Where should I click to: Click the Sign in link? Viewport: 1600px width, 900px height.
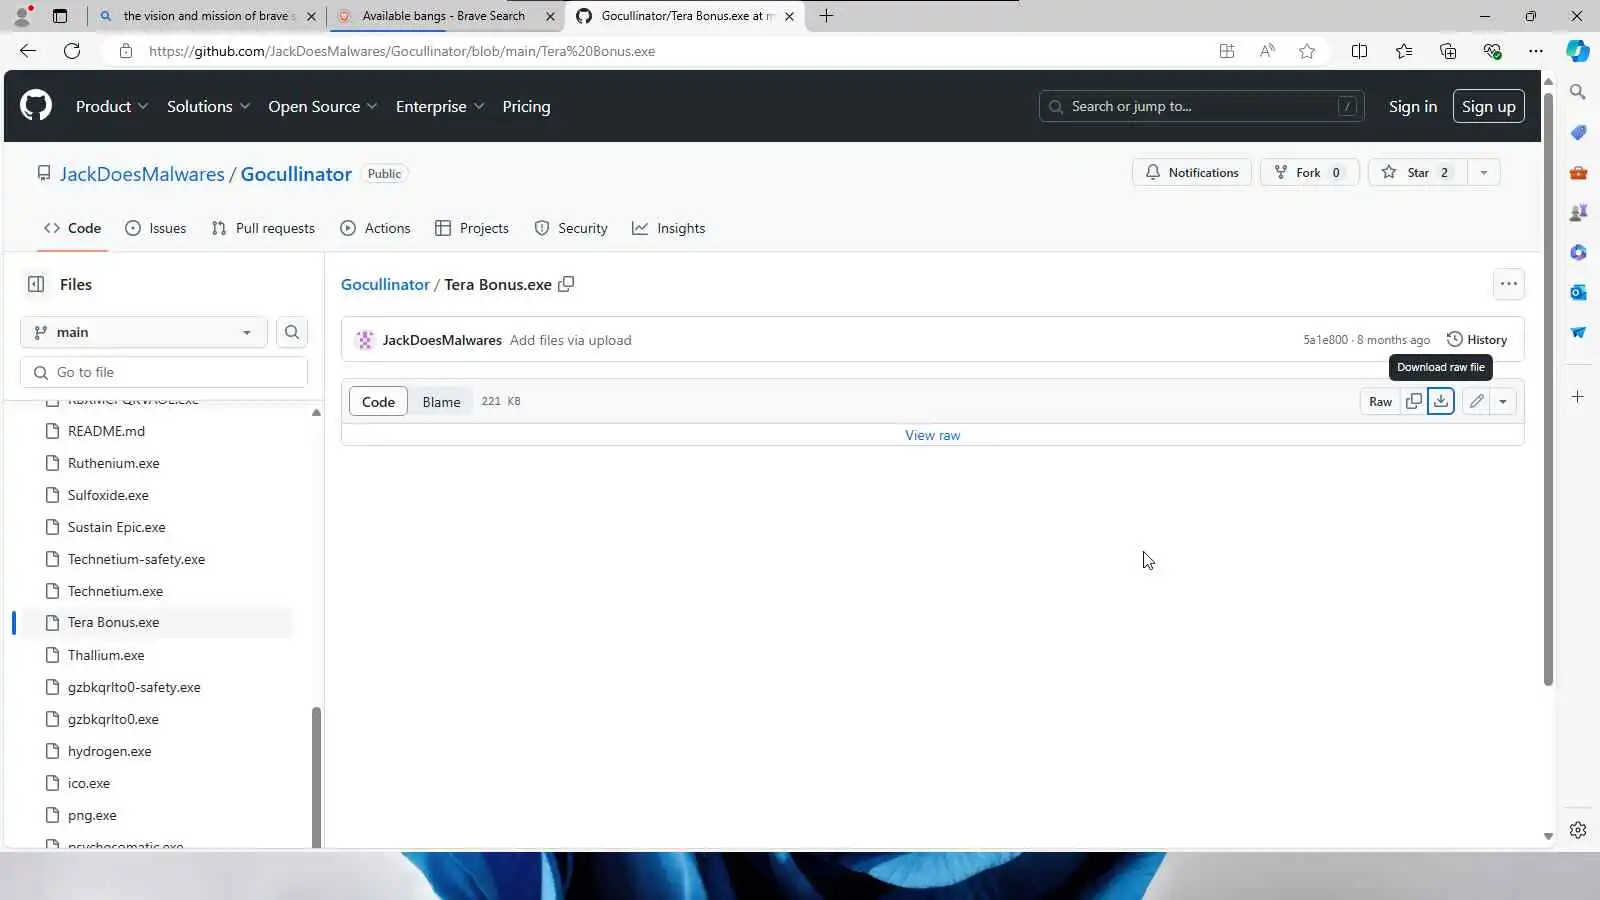[1412, 106]
